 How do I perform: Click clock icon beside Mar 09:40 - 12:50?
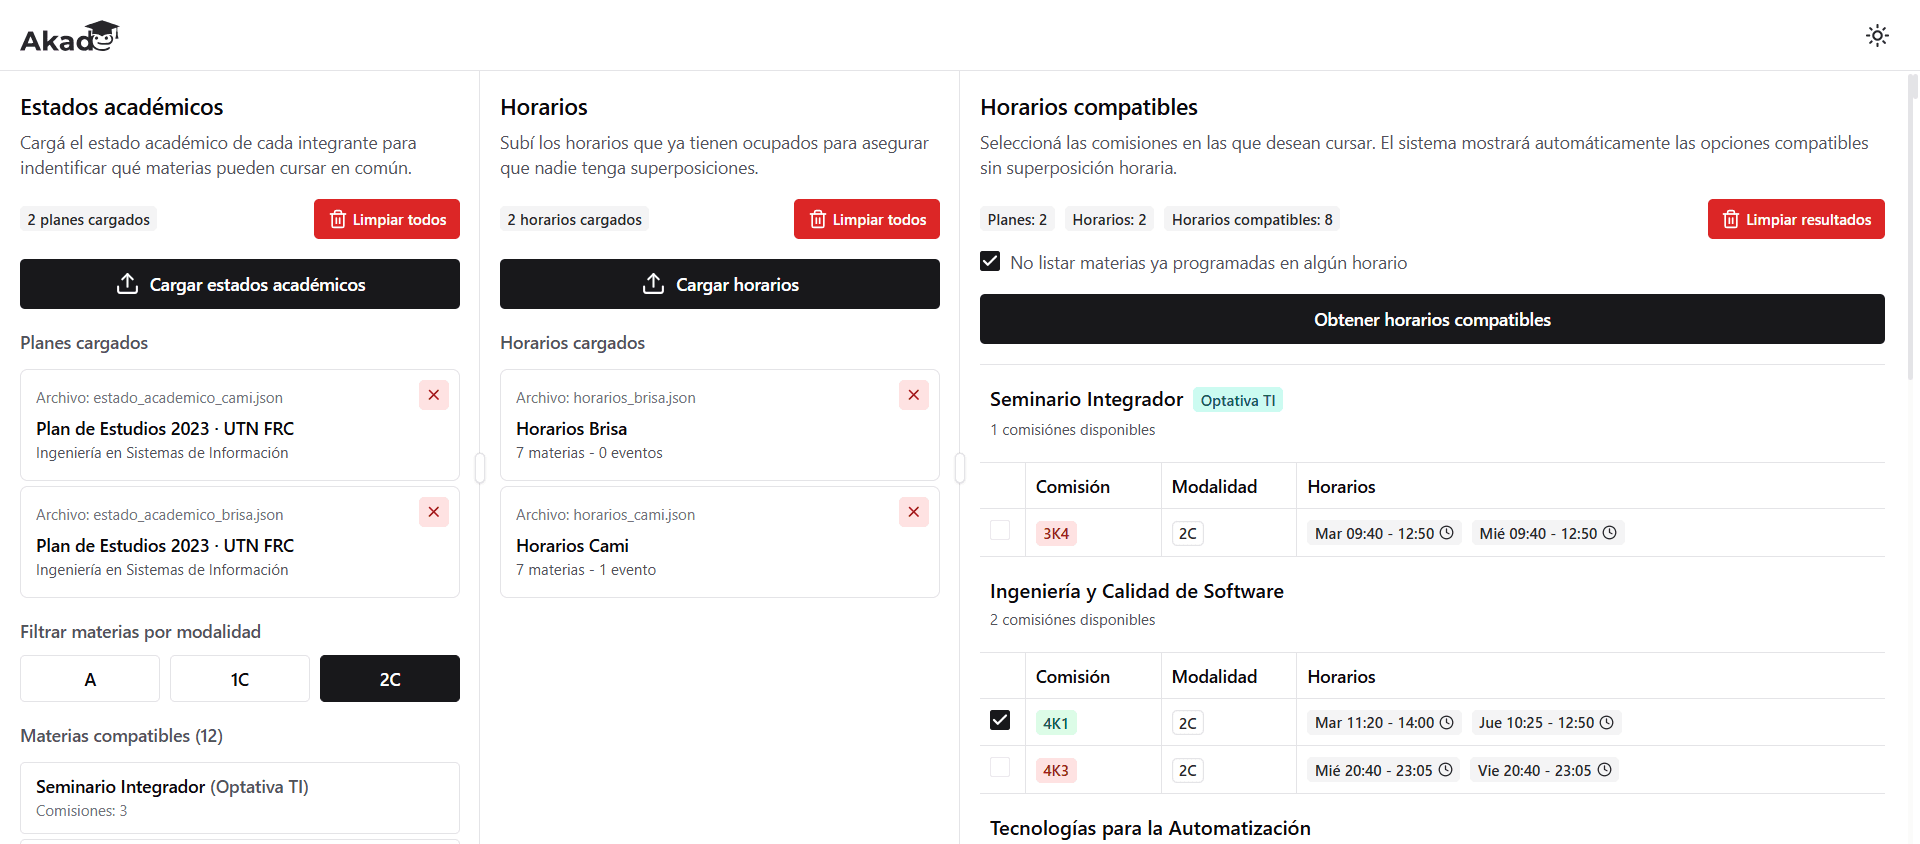pos(1446,533)
